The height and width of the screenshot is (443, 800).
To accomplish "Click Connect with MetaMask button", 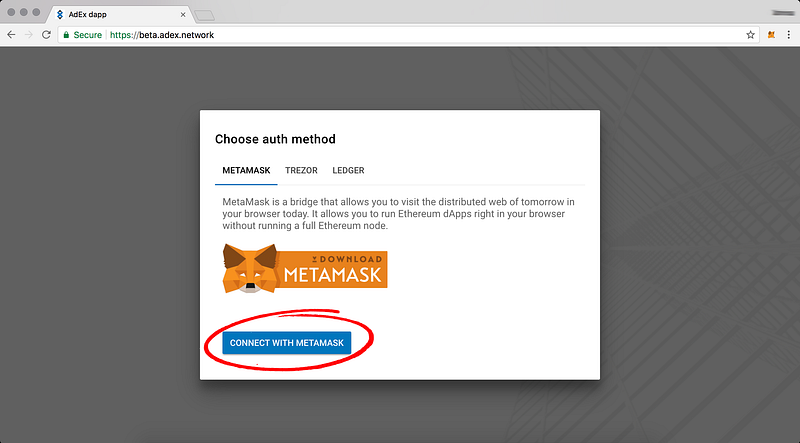I will pos(287,343).
